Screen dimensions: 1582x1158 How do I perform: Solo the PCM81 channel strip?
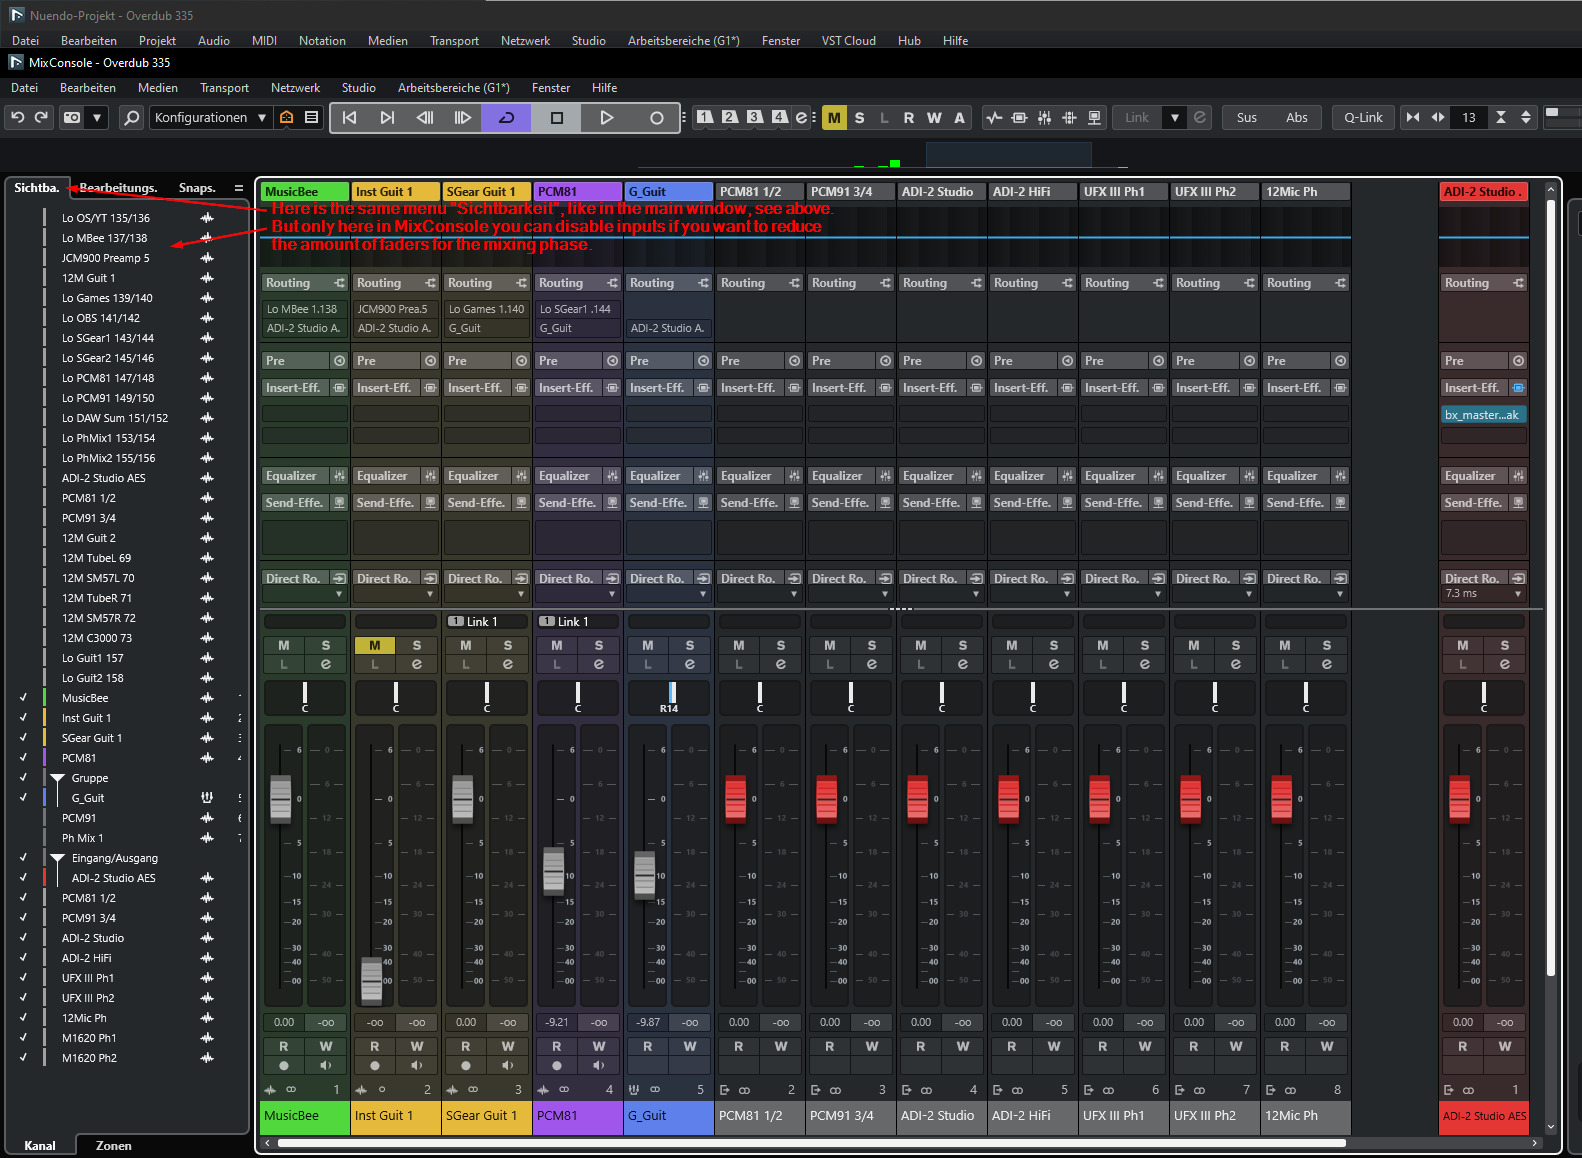click(x=599, y=646)
